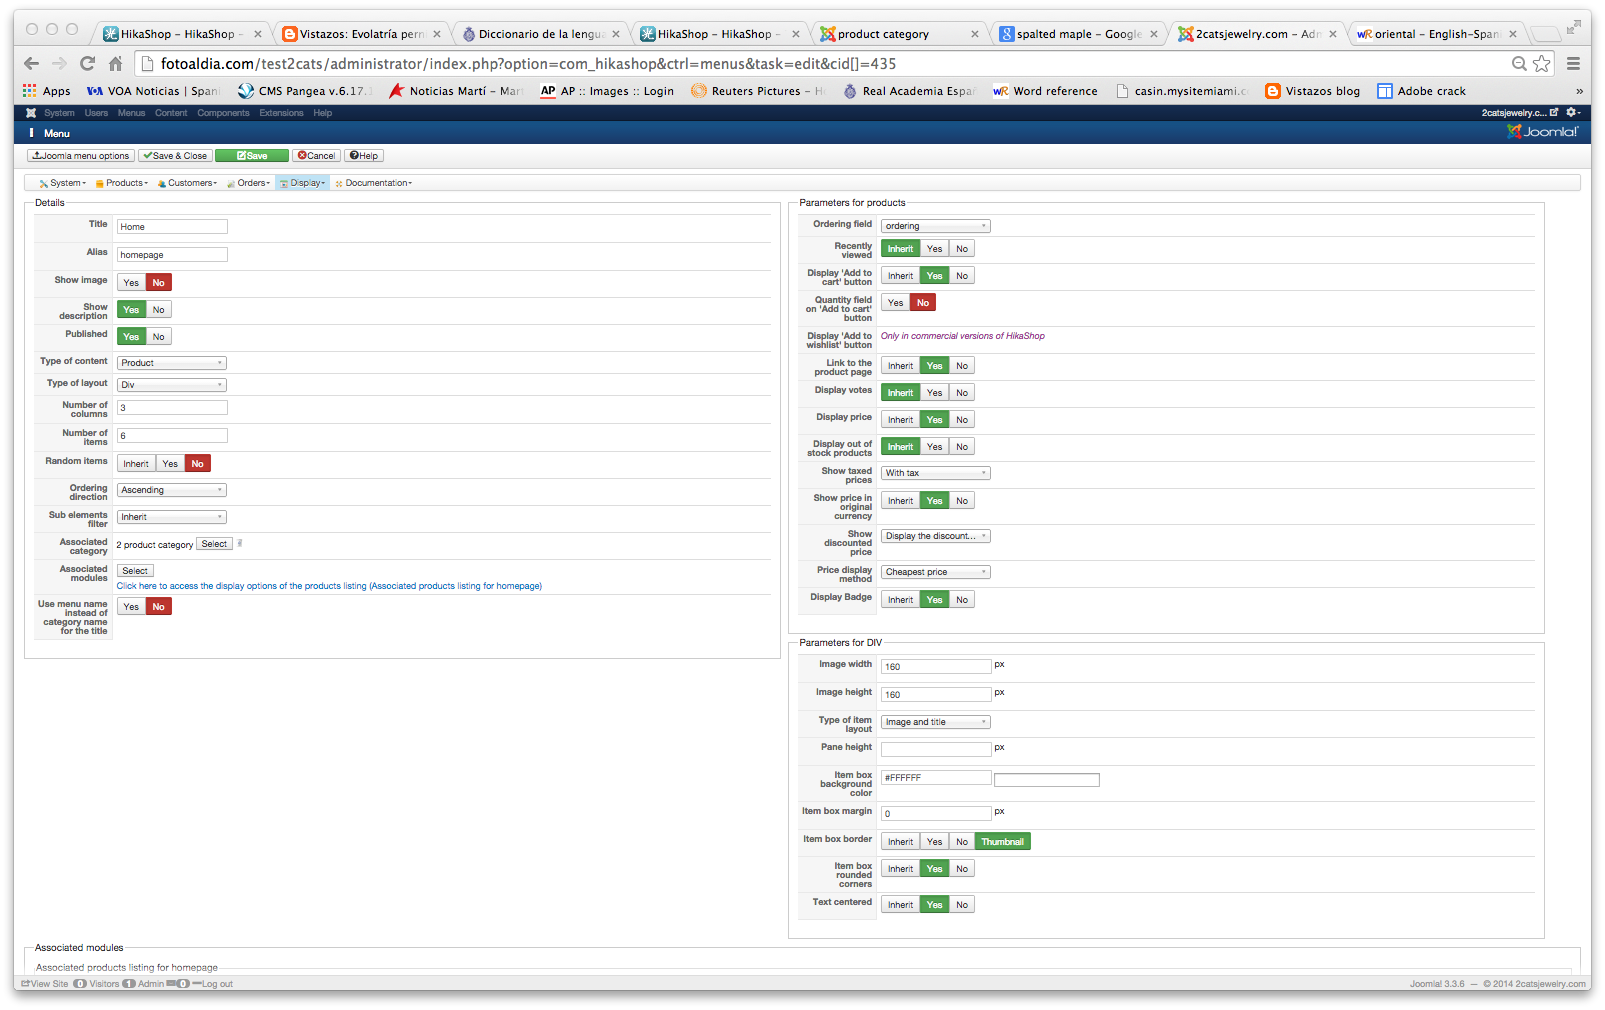Click the Number of columns input field
Screen dimensions: 1605x1010
click(172, 408)
